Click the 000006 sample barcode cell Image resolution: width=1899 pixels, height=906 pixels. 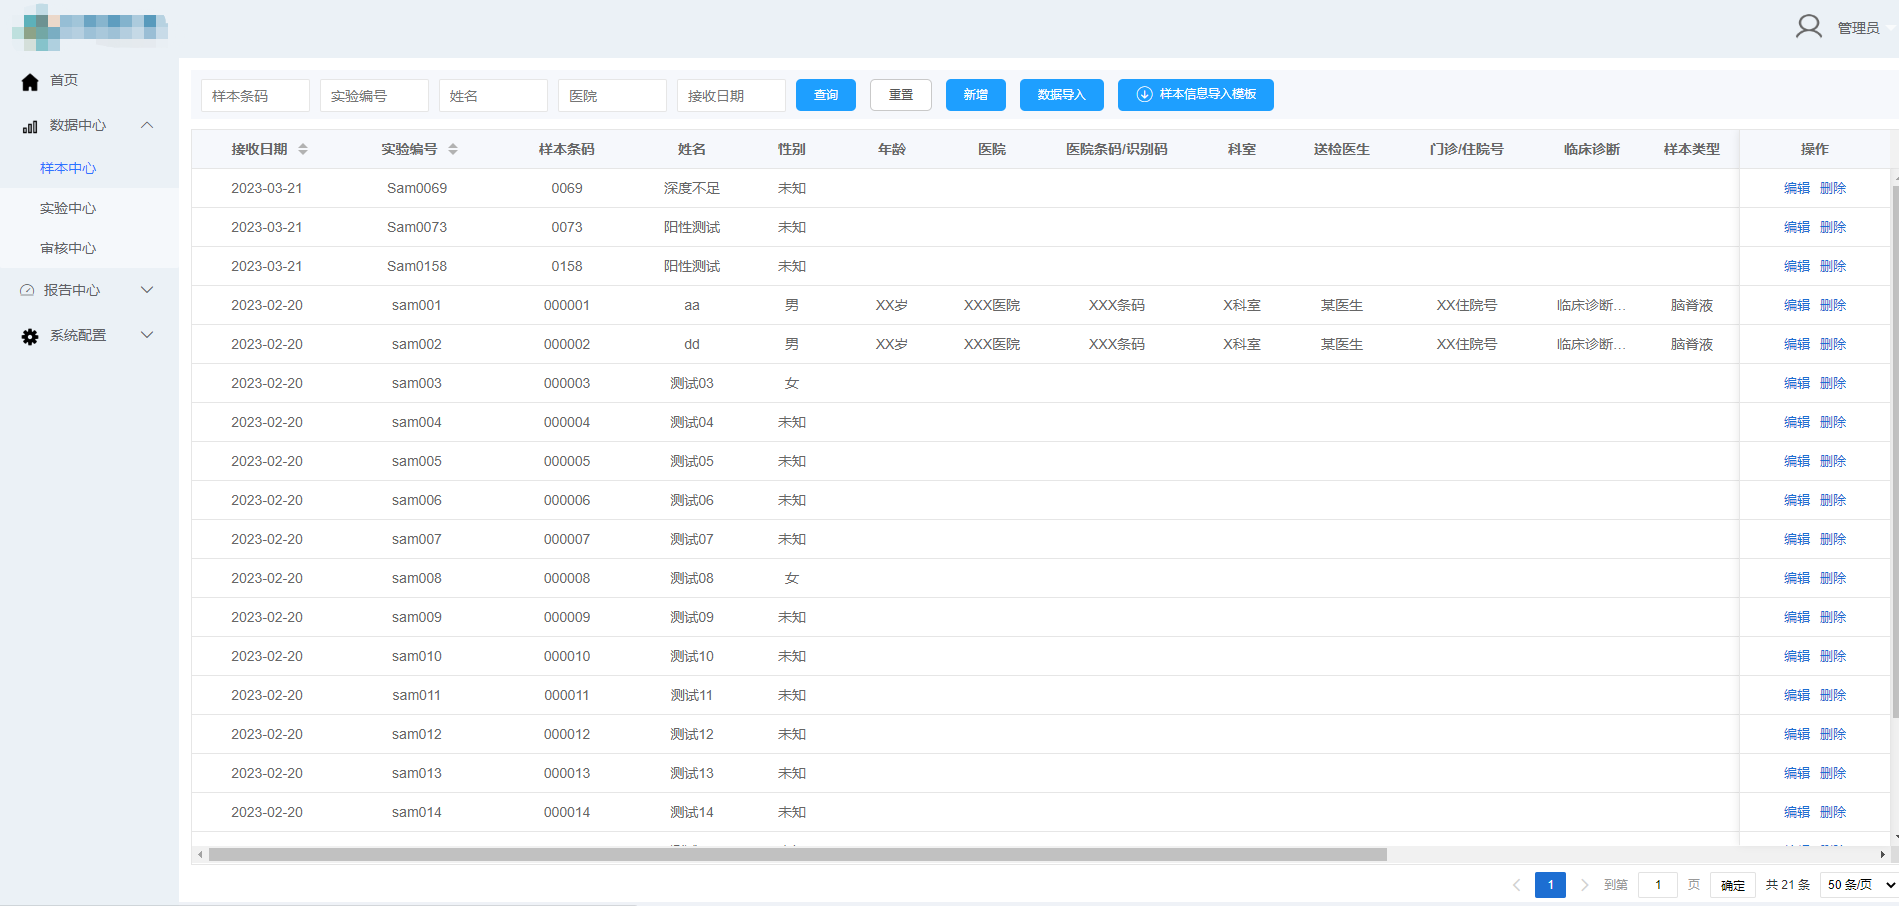coord(567,500)
